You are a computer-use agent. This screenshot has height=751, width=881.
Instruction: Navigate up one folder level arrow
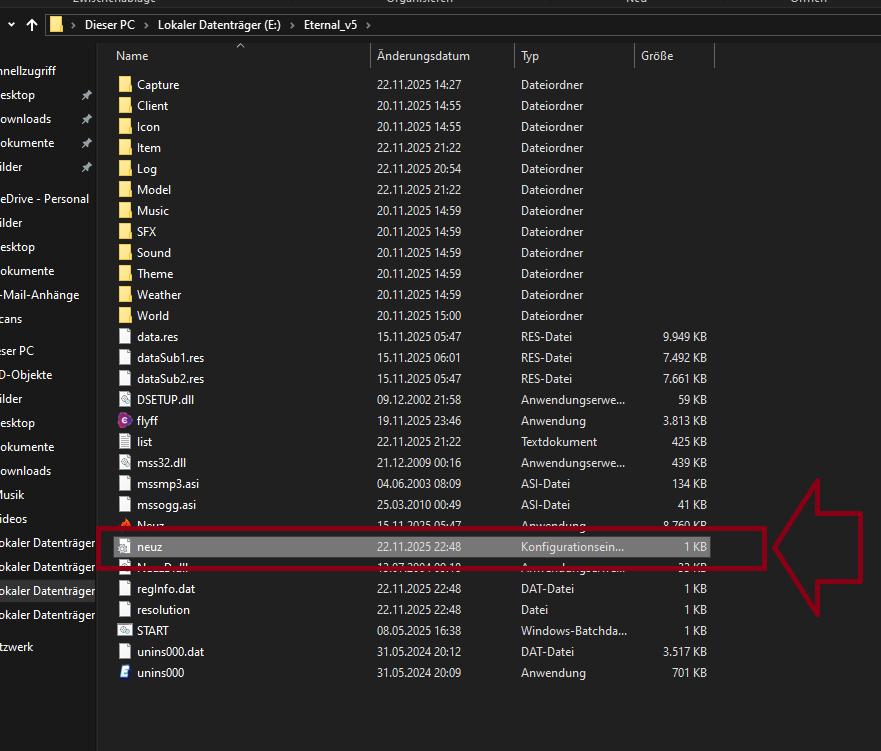tap(31, 24)
